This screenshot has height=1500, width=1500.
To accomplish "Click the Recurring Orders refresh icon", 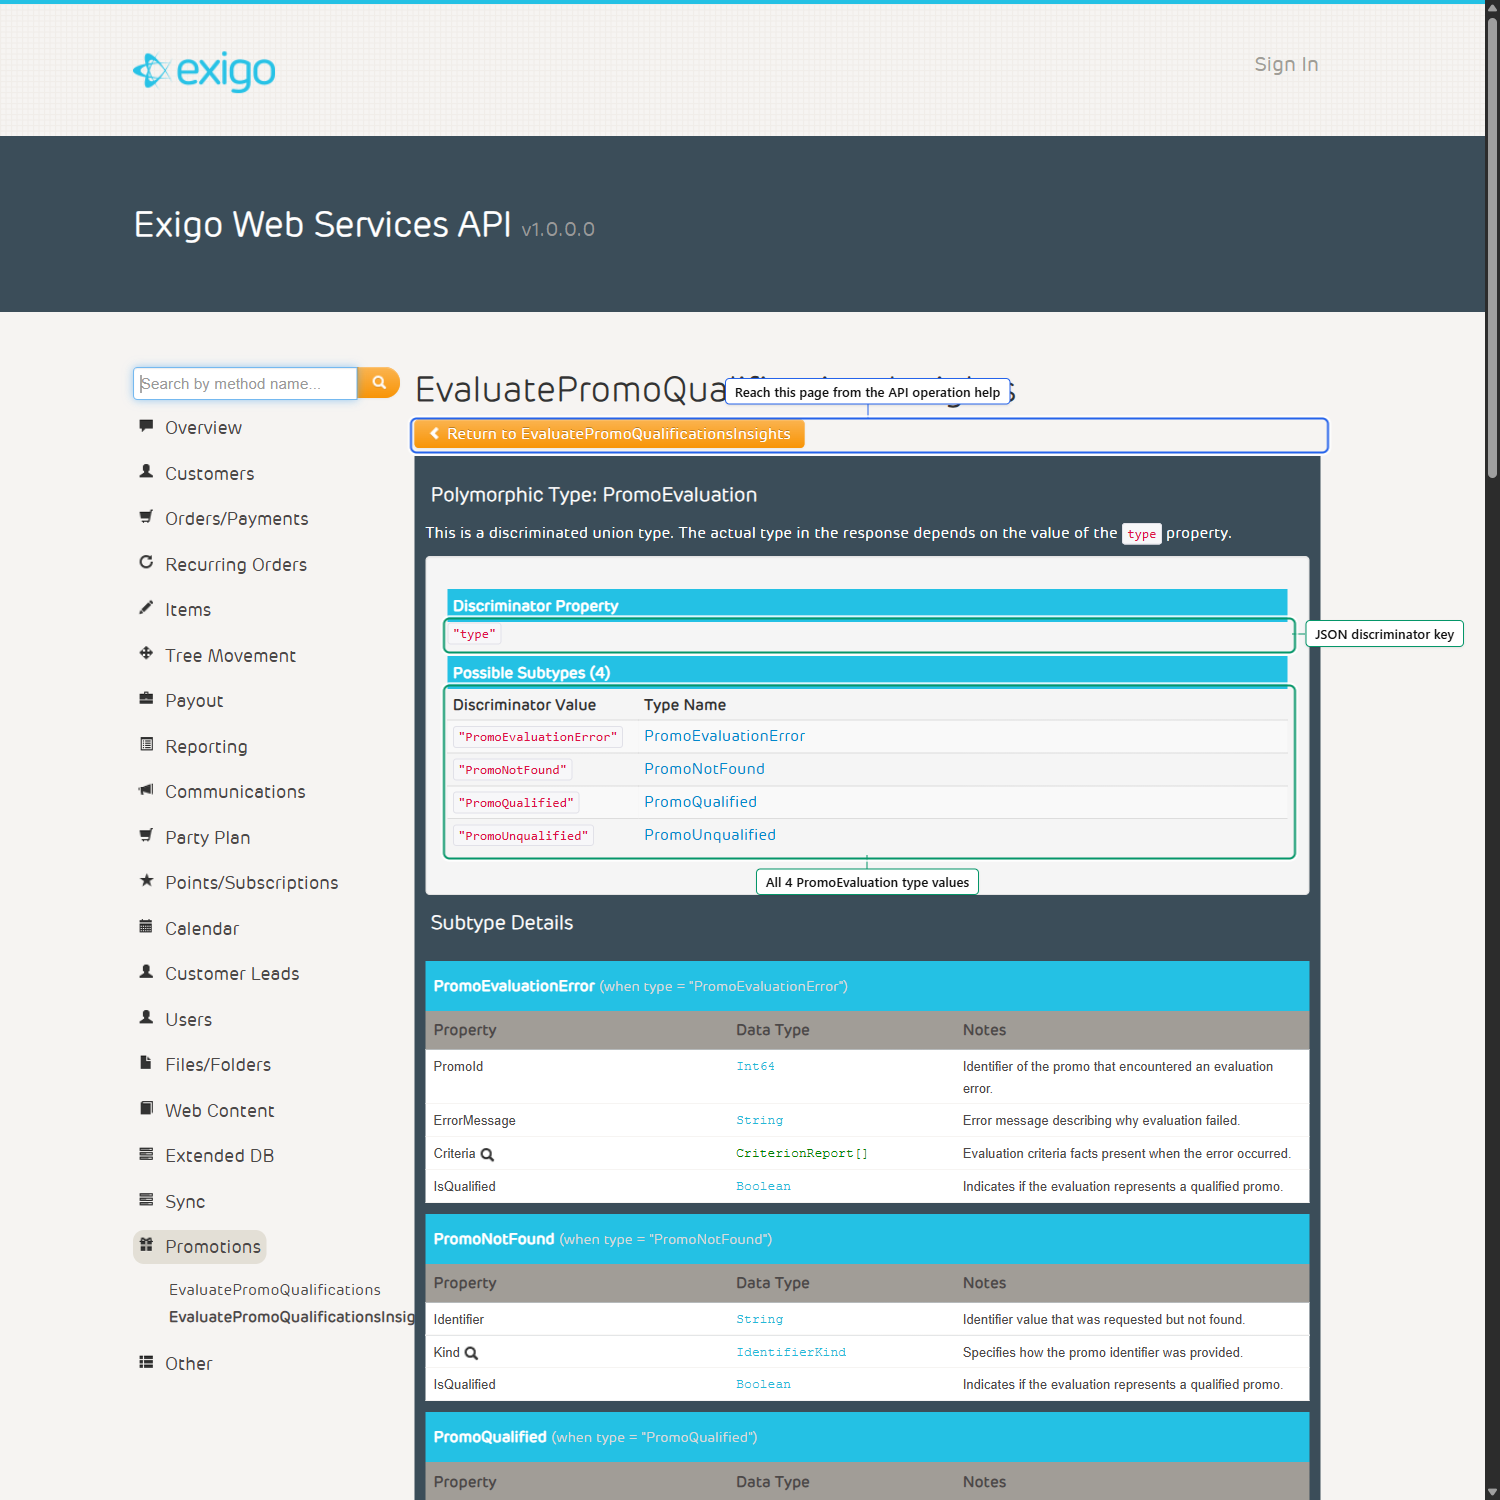I will pyautogui.click(x=146, y=562).
